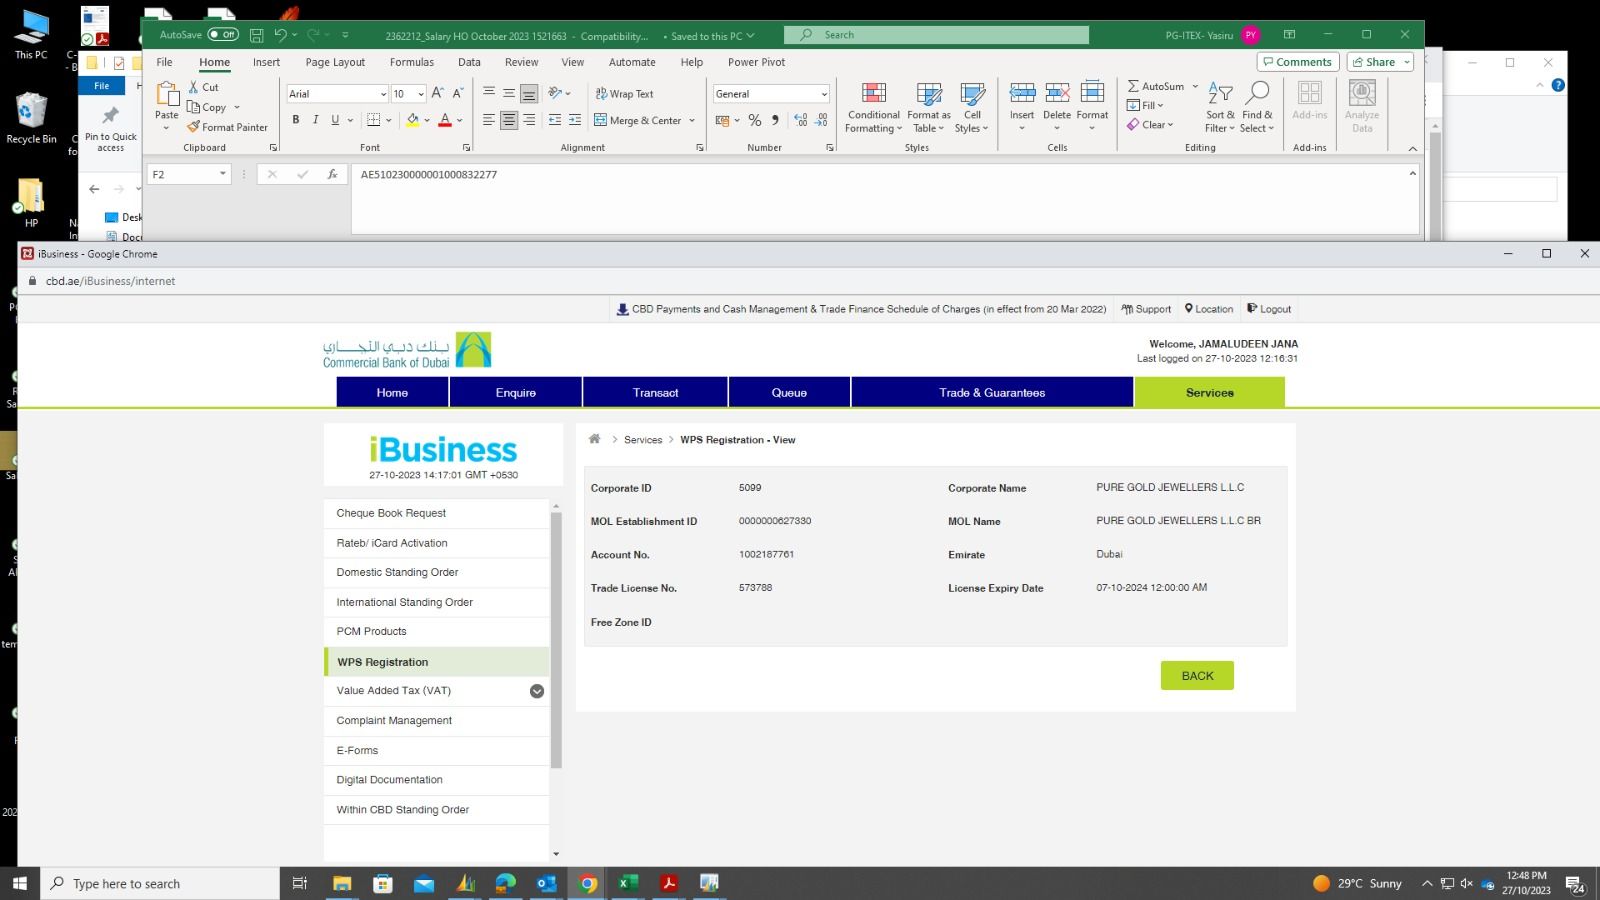
Task: Increase font size with the larger A icon
Action: [x=438, y=93]
